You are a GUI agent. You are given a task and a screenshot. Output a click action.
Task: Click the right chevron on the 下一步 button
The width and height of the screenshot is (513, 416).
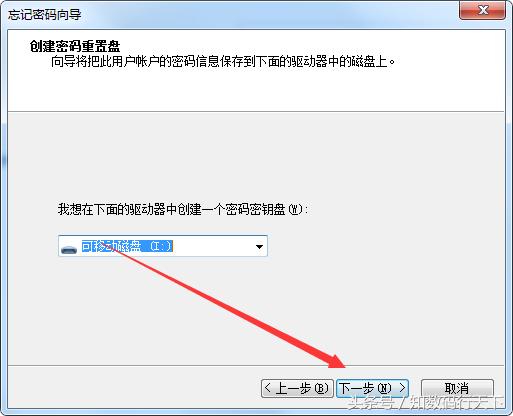tap(402, 388)
